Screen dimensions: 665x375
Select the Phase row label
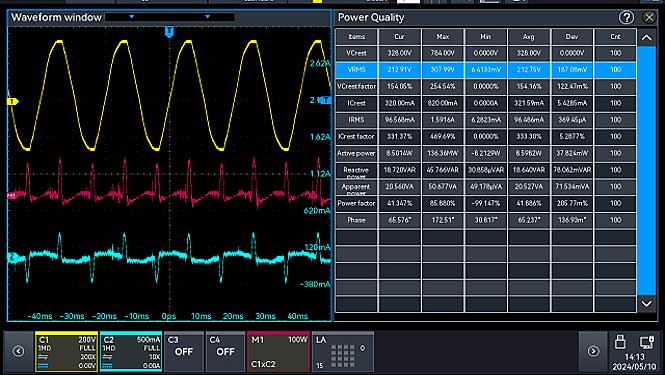[356, 220]
